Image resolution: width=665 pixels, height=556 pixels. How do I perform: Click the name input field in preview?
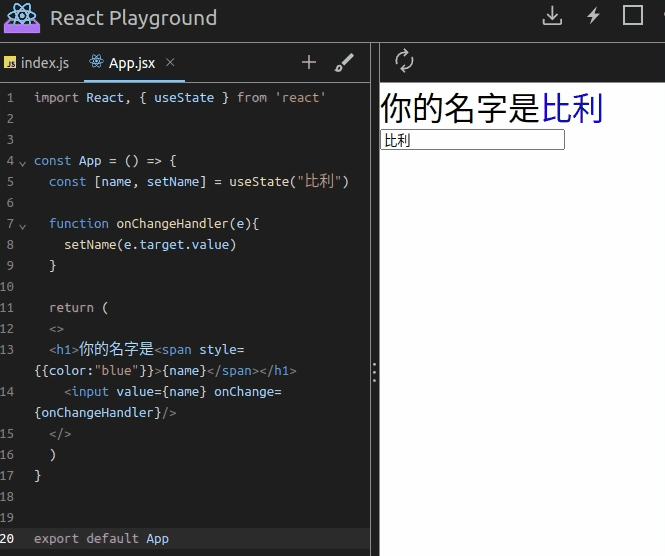(472, 140)
